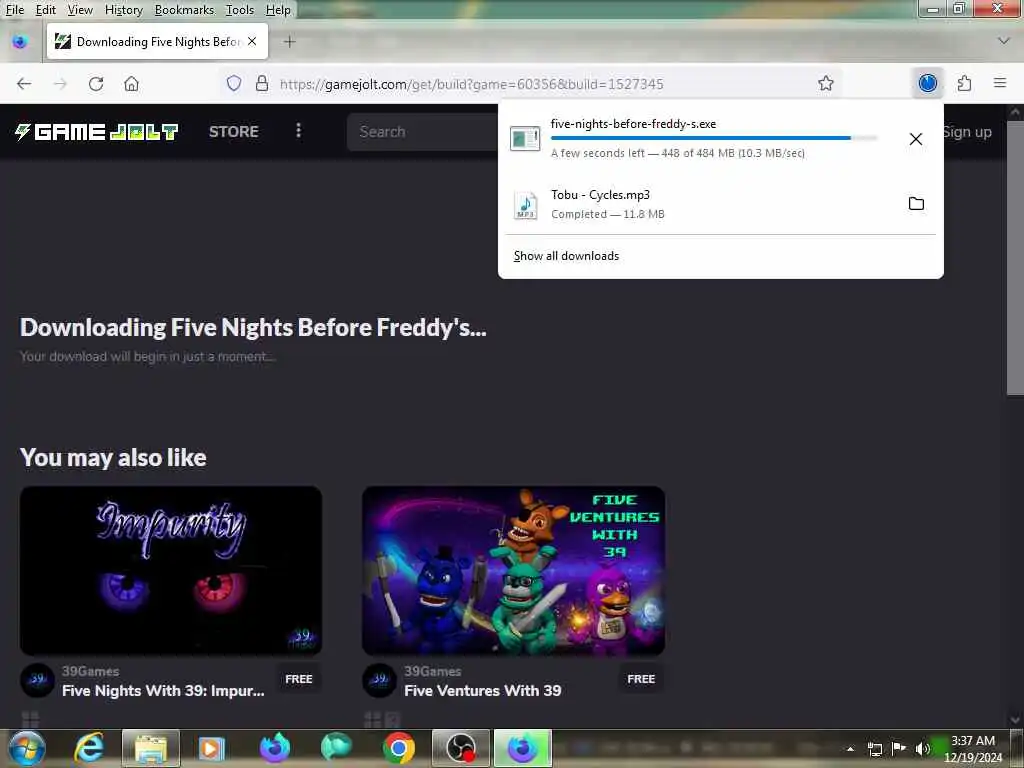Click the forward navigation arrow

pos(60,84)
